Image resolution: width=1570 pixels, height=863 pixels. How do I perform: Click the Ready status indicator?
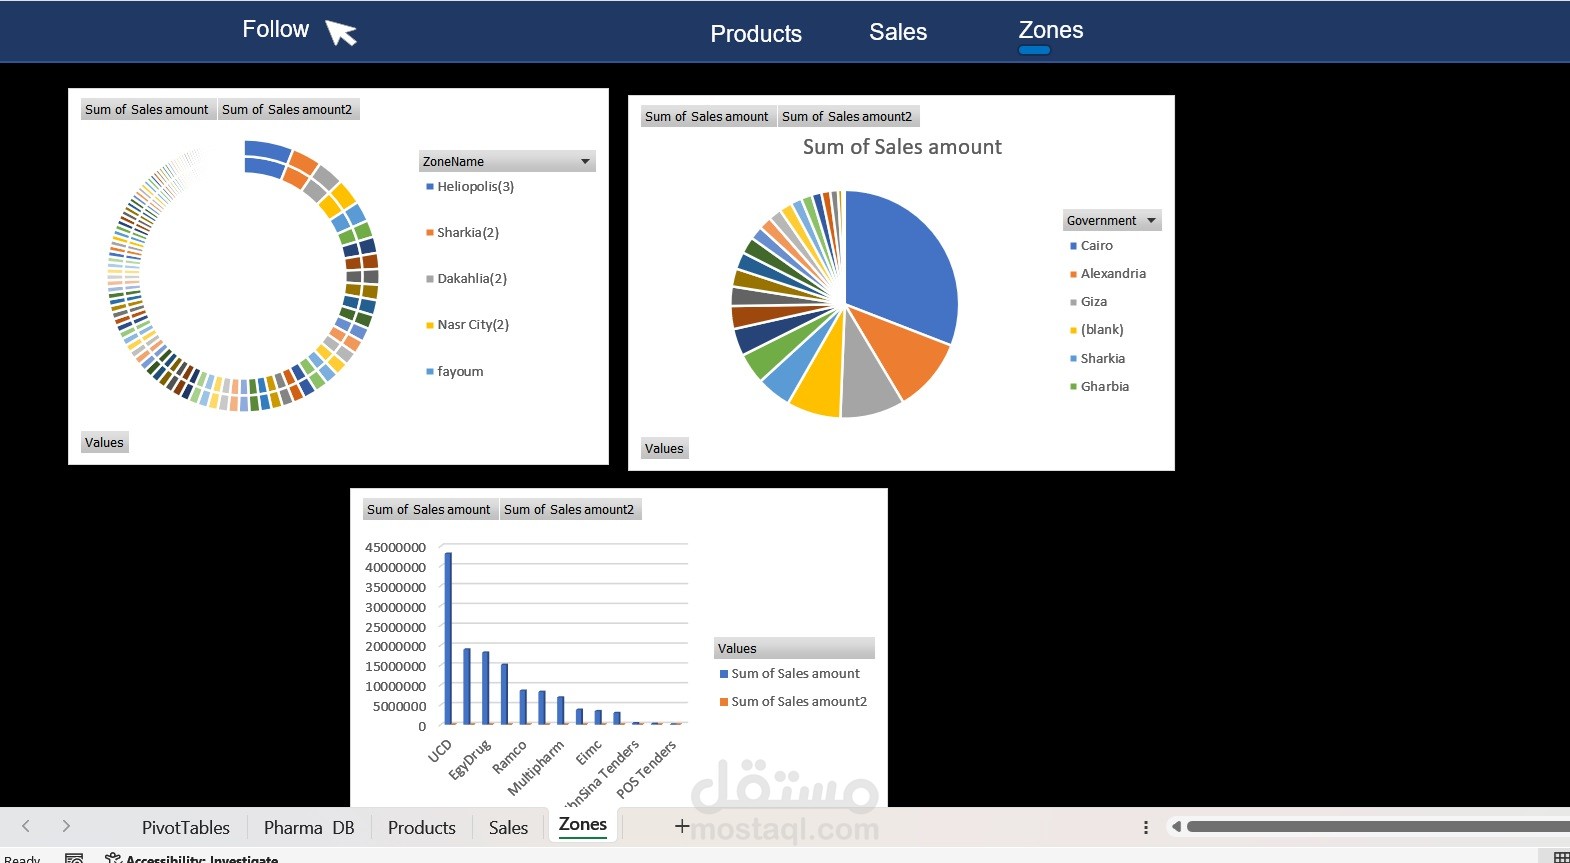(x=22, y=858)
